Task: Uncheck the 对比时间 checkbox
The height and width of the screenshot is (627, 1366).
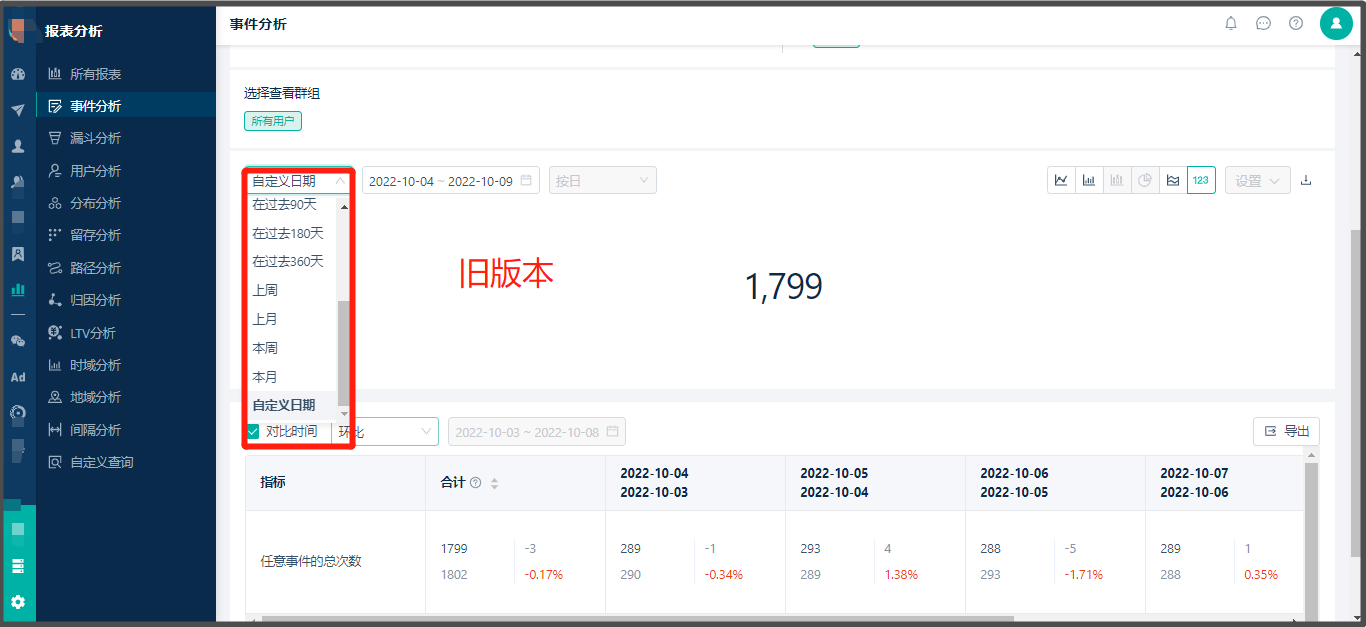Action: [x=253, y=432]
